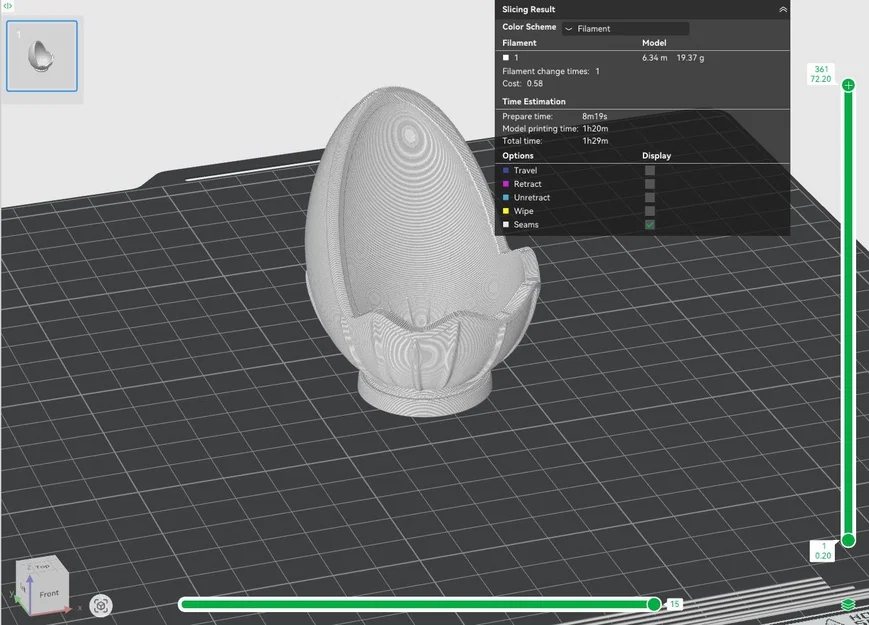
Task: Select plate 1 thumbnail
Action: pyautogui.click(x=42, y=56)
